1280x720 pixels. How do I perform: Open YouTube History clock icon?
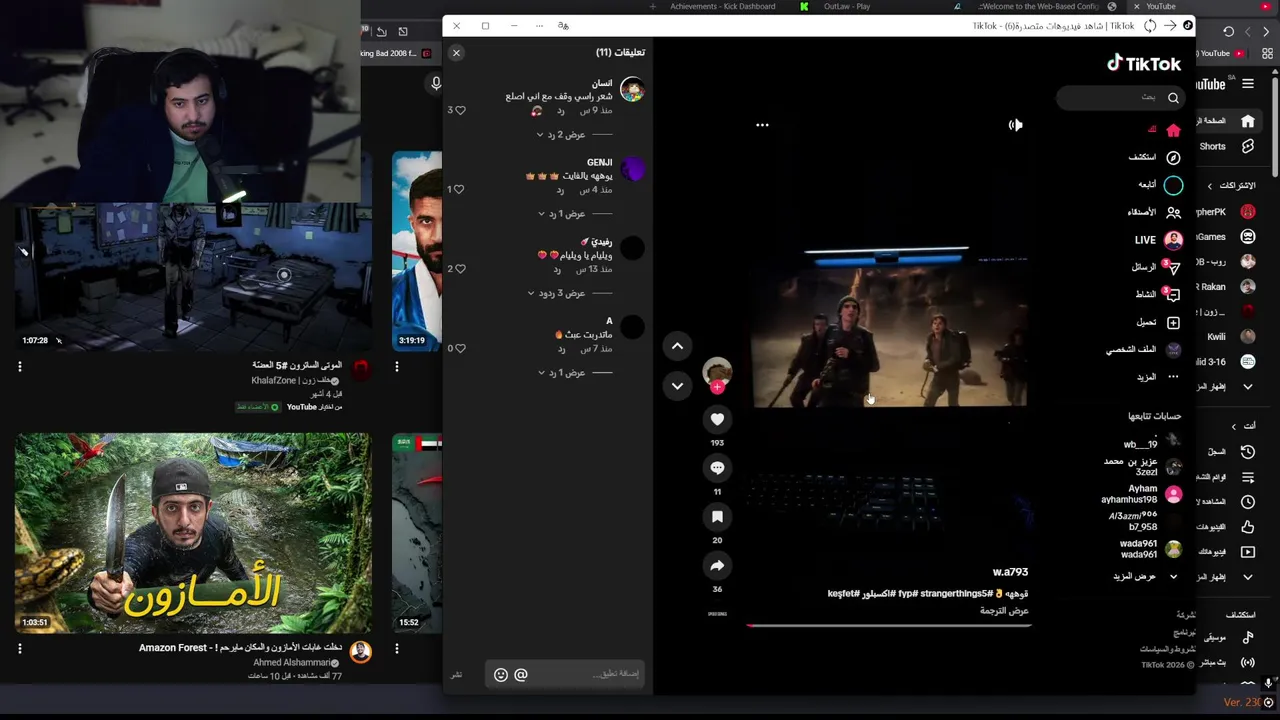(x=1248, y=452)
